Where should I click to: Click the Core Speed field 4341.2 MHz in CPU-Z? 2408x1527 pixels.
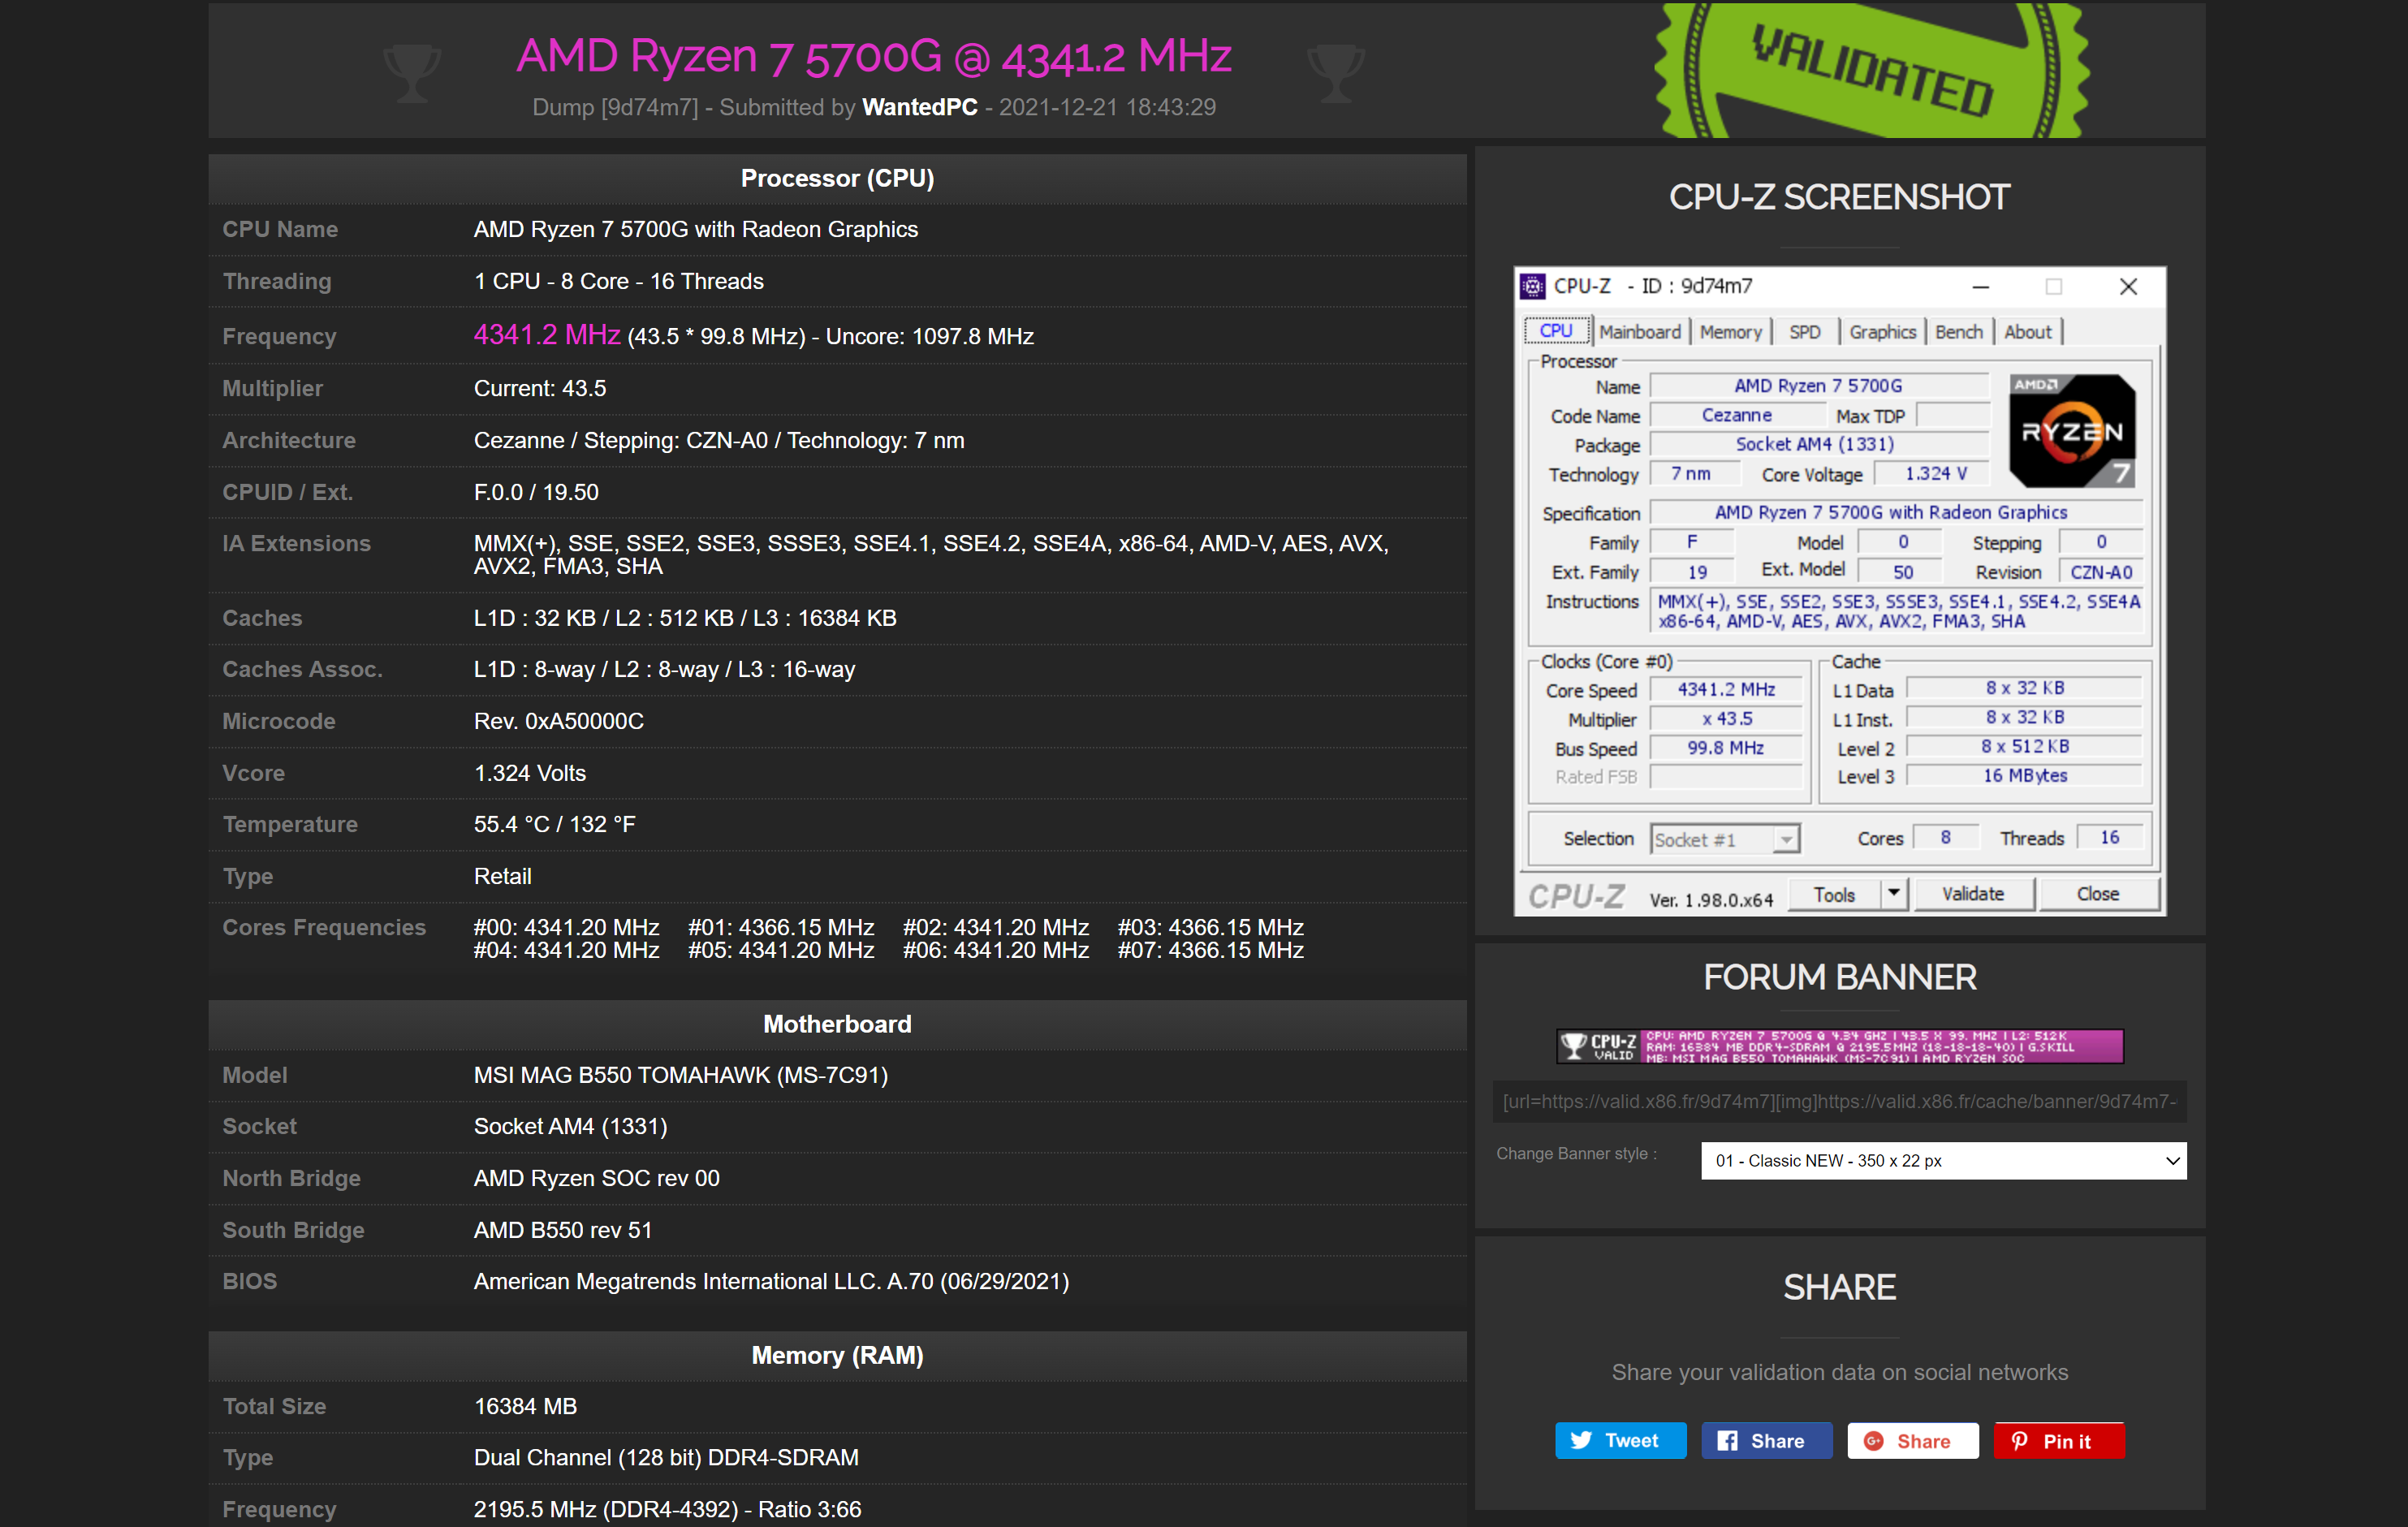tap(1725, 690)
